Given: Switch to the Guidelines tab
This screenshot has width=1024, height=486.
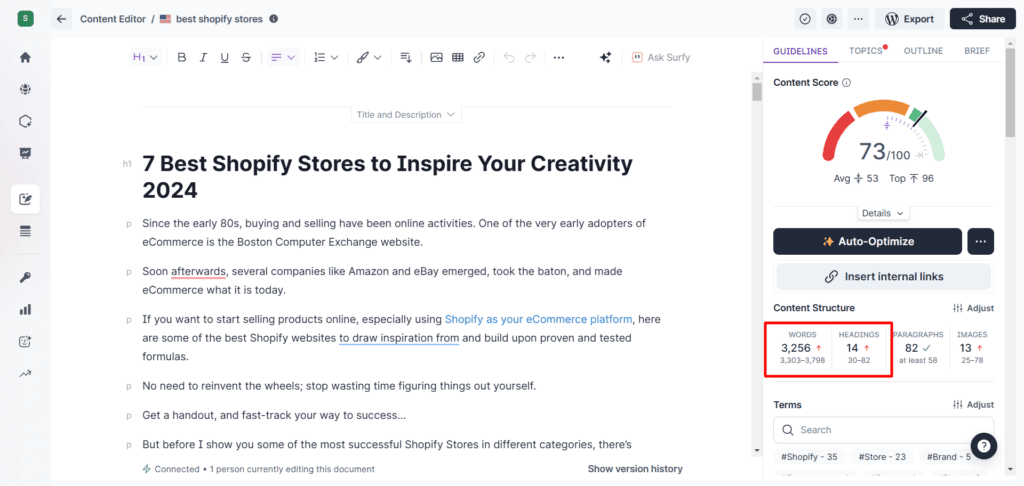Looking at the screenshot, I should [800, 51].
